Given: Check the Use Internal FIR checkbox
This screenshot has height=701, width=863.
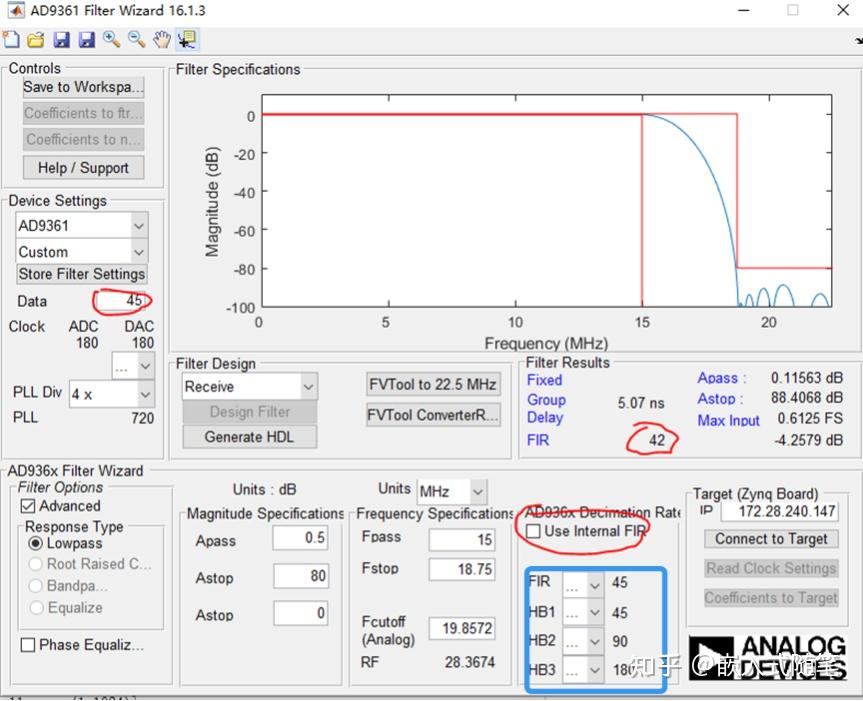Looking at the screenshot, I should tap(533, 531).
